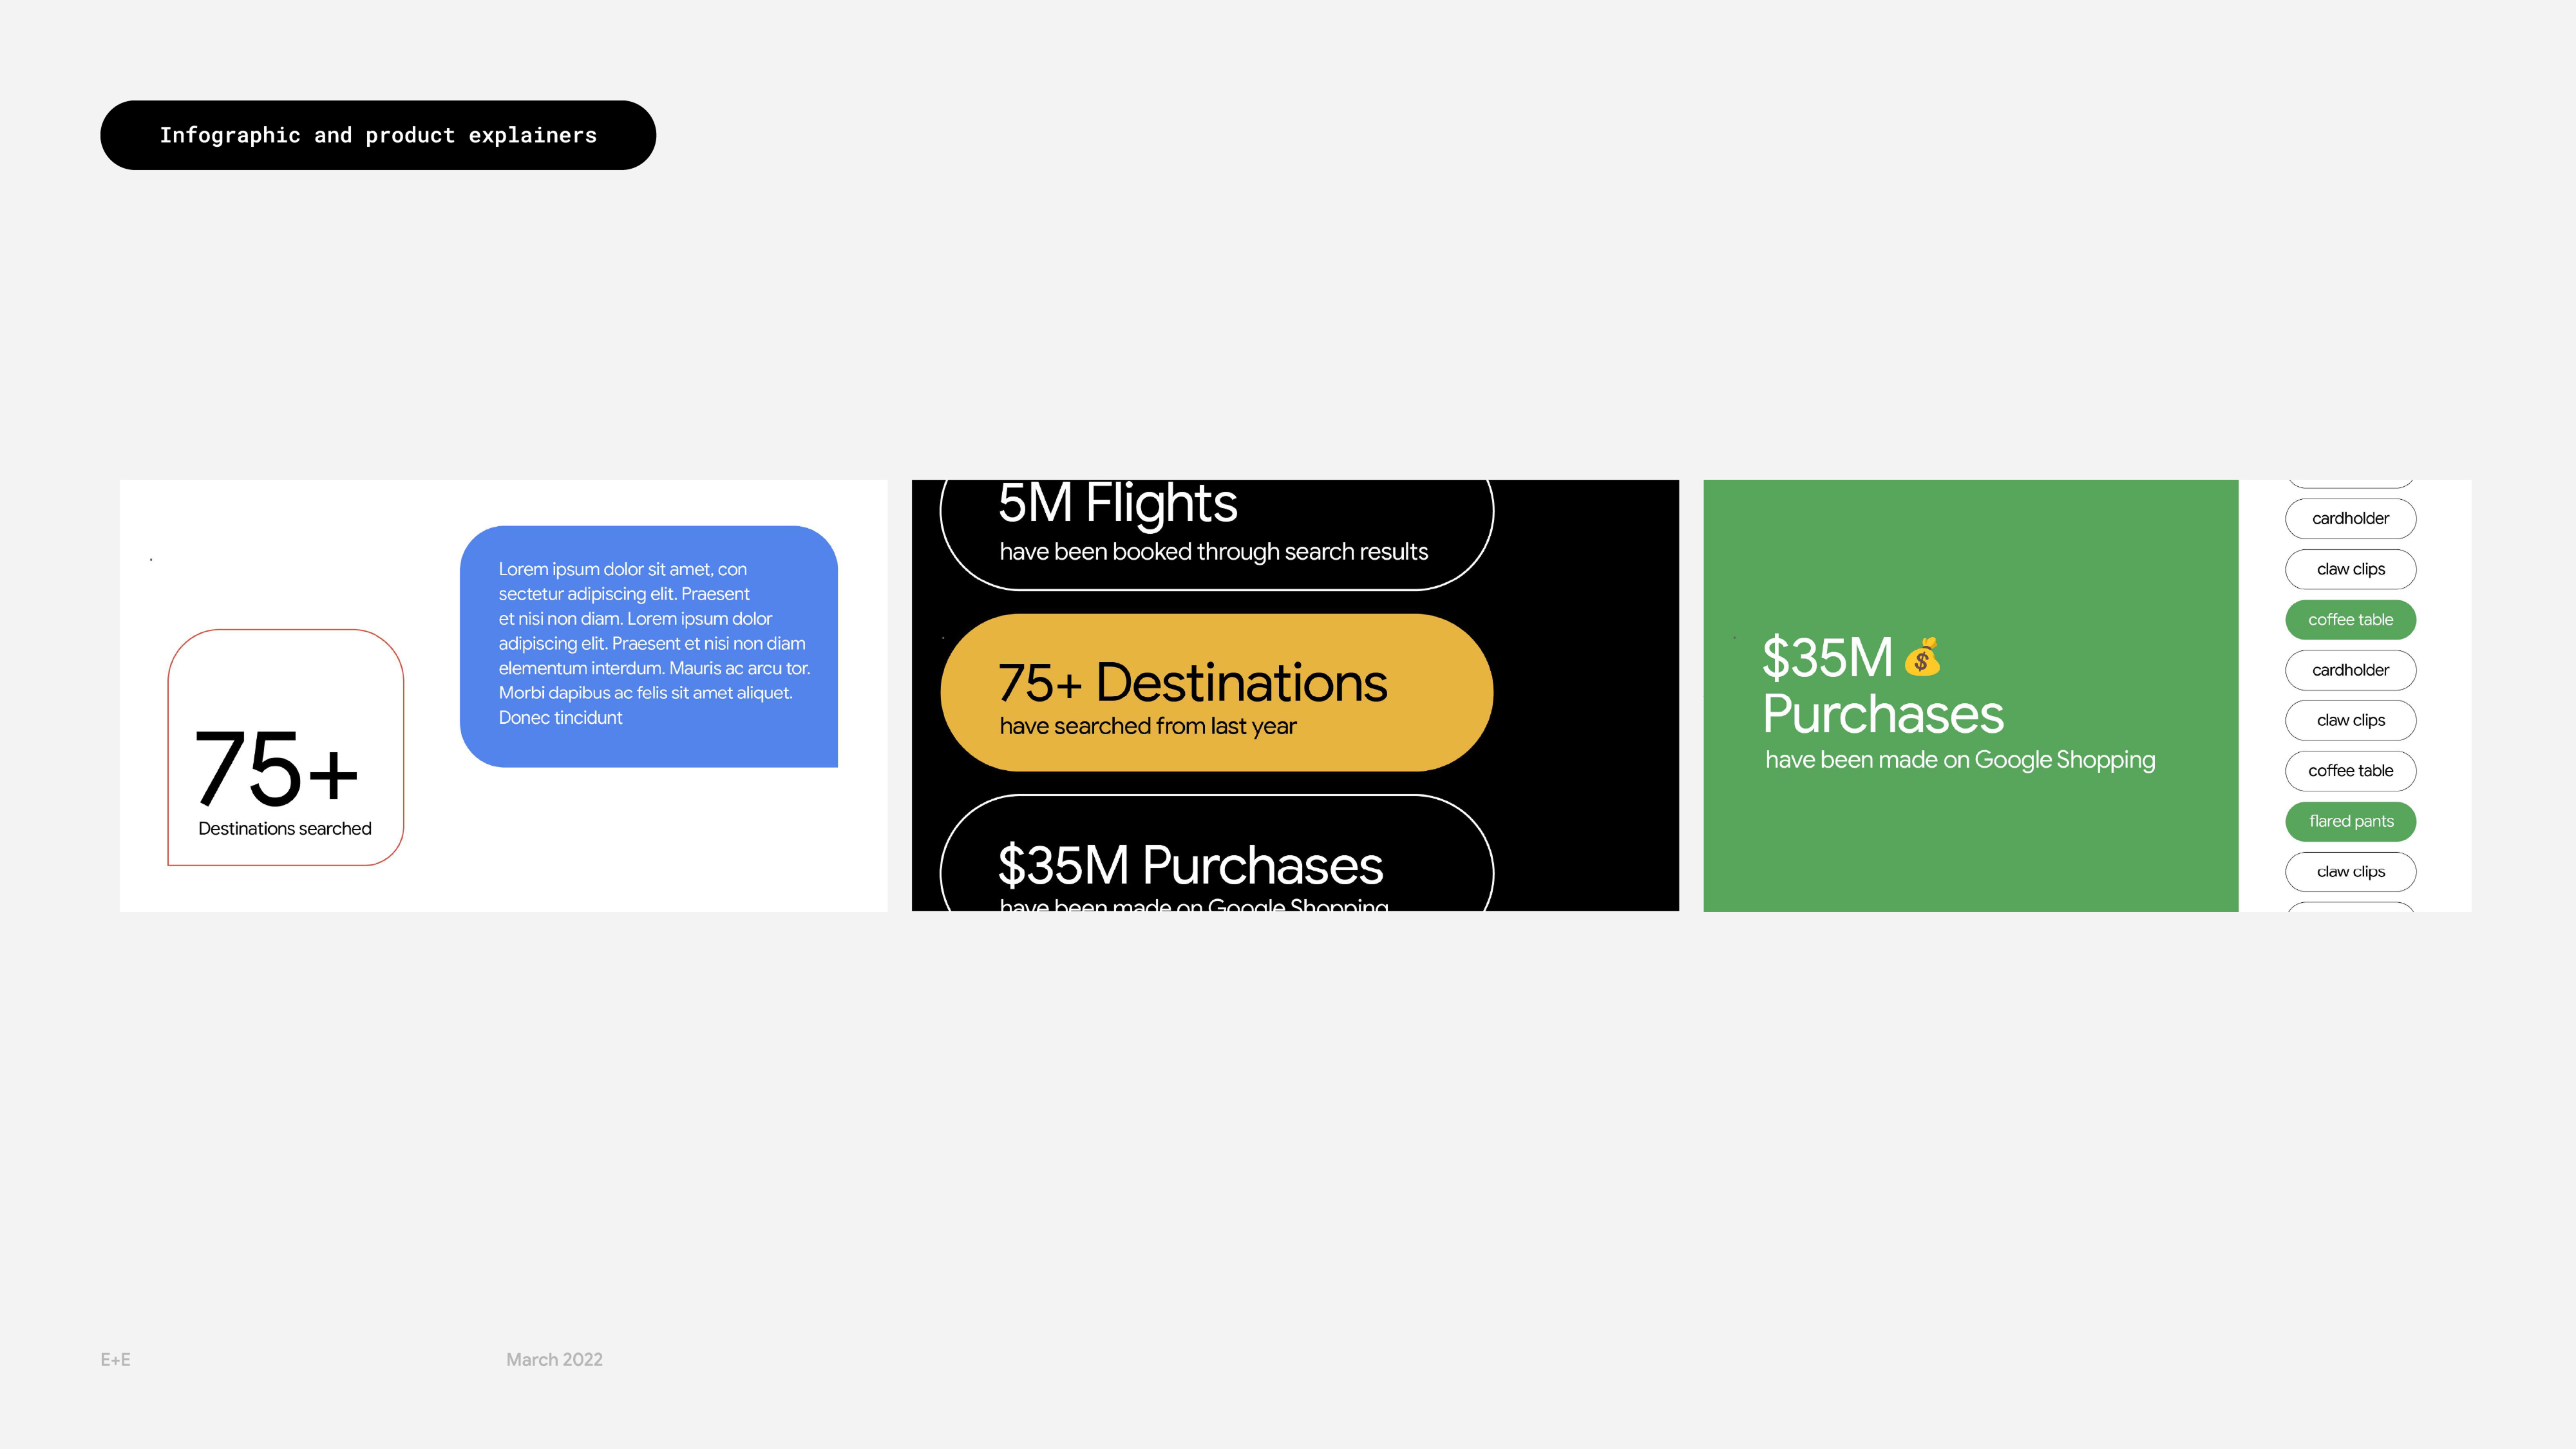Click the outlined 'coffee table' chip
Image resolution: width=2576 pixels, height=1449 pixels.
(2350, 771)
